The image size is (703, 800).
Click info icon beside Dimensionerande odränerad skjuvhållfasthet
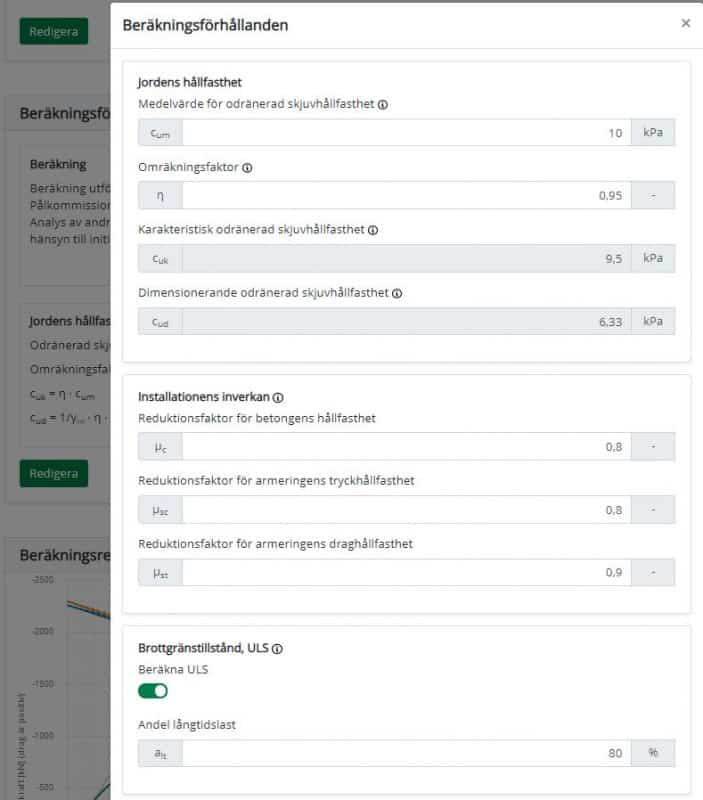(397, 293)
